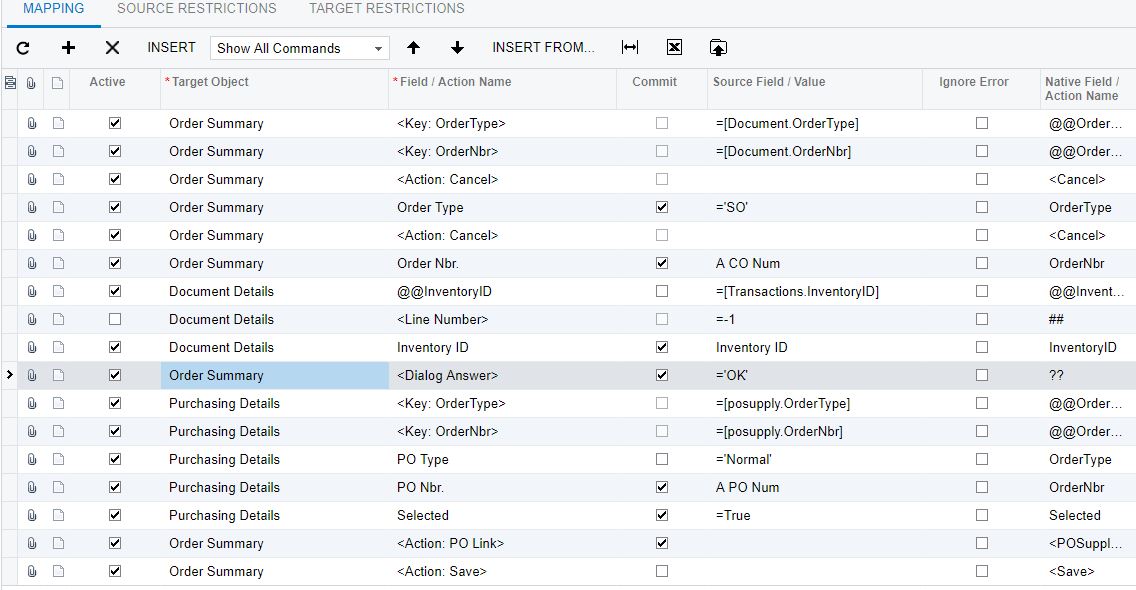Click the INSERT FROM... button
This screenshot has width=1136, height=590.
pyautogui.click(x=543, y=48)
